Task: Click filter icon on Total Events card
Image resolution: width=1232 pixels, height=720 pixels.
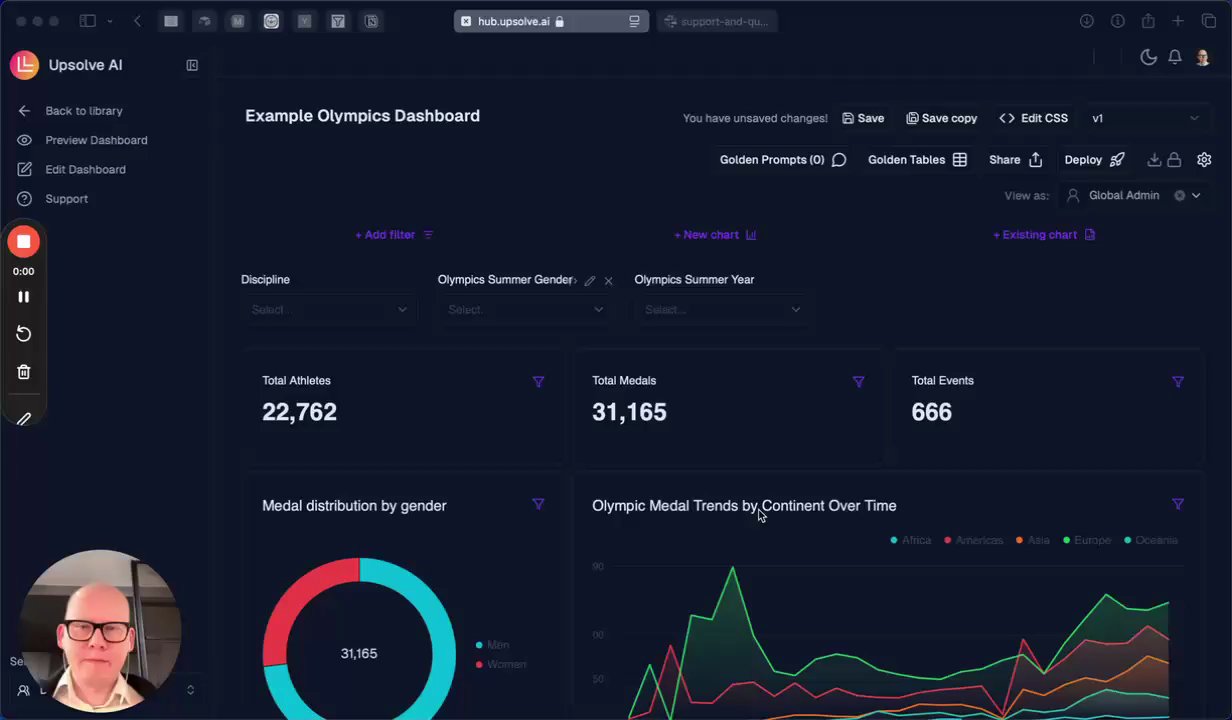Action: coord(1178,381)
